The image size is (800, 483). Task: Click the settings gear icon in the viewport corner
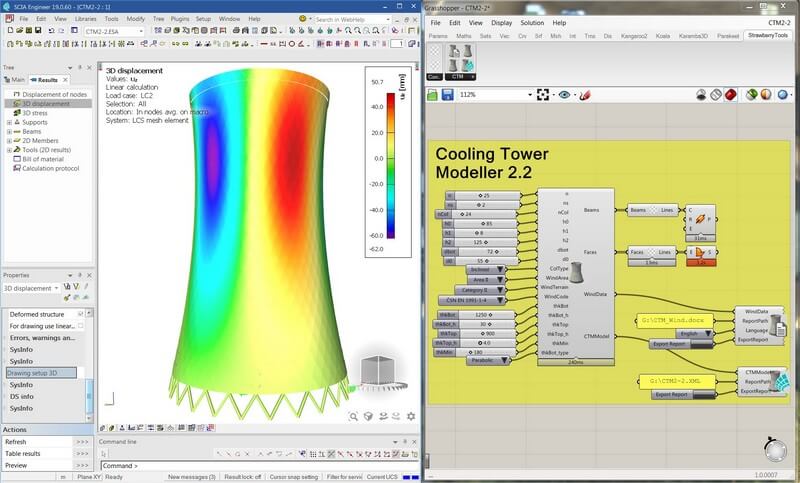pos(411,416)
